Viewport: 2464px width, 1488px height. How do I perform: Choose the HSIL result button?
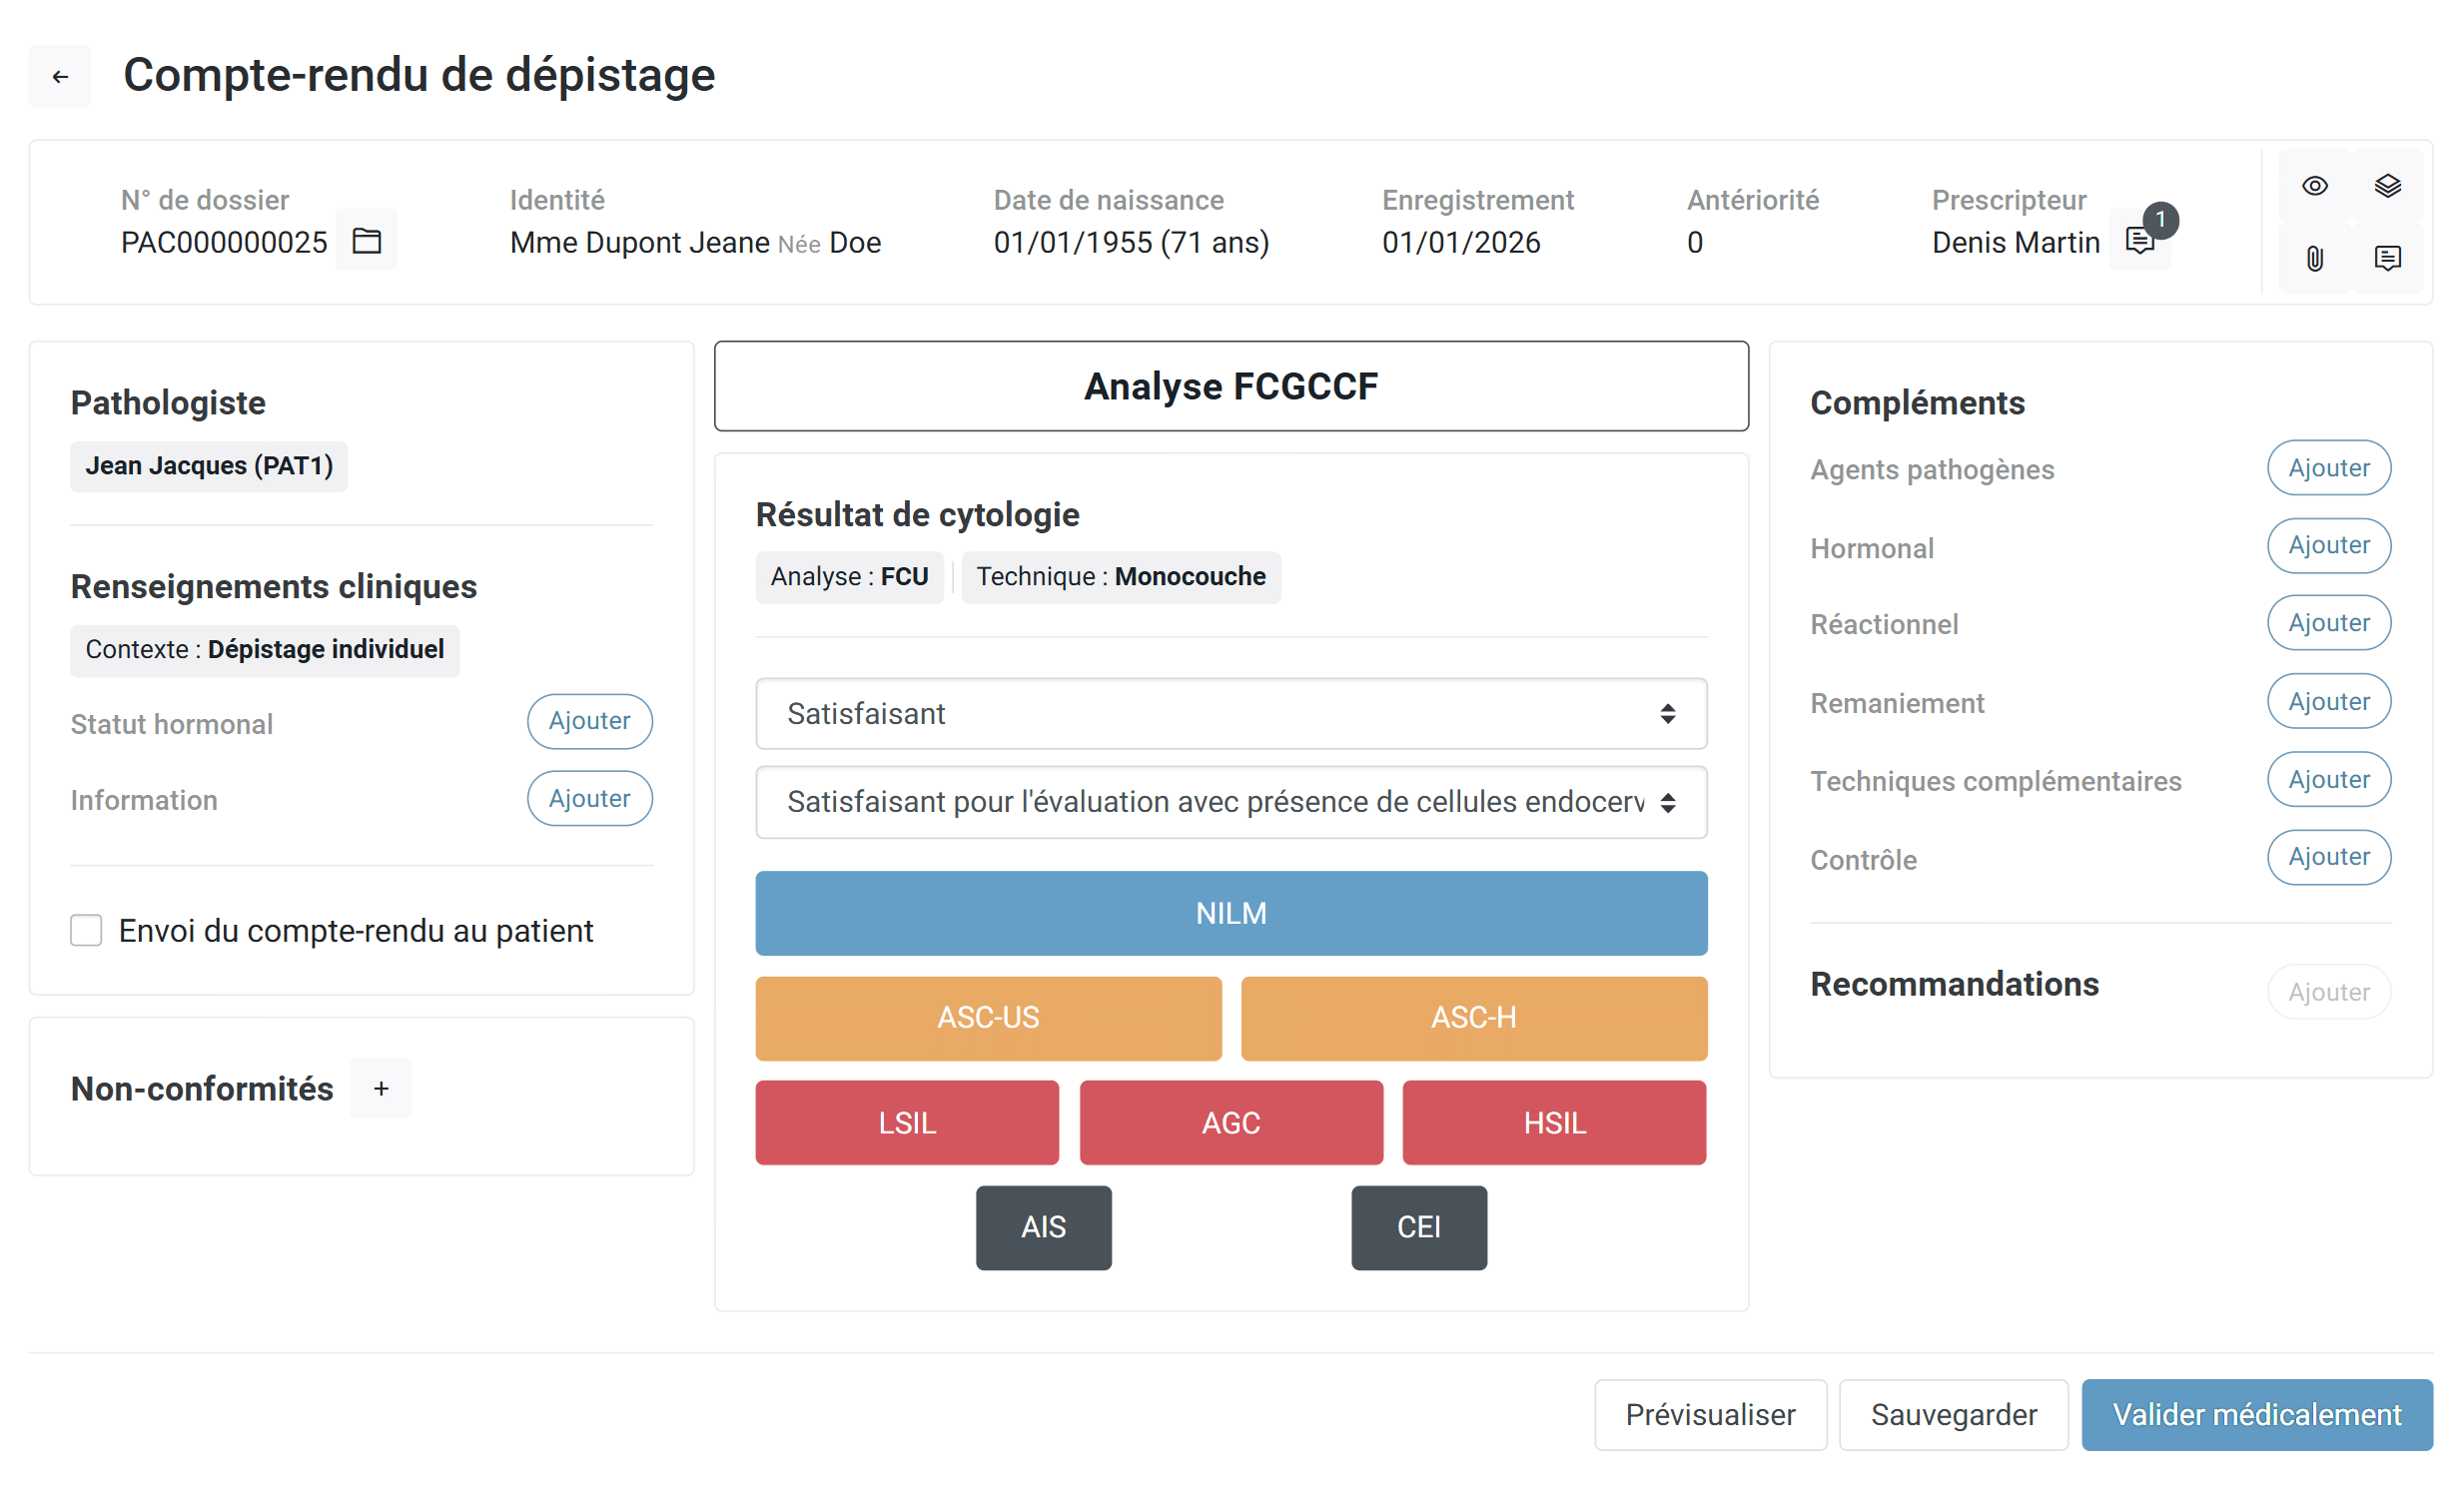point(1555,1123)
